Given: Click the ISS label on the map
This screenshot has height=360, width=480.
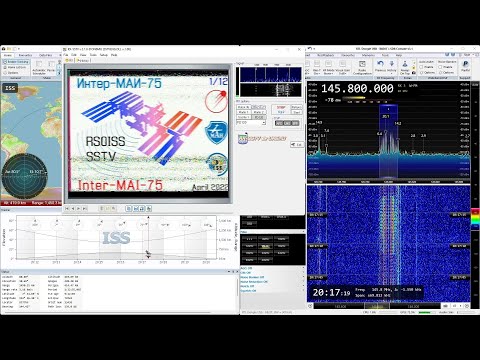Looking at the screenshot, I should (x=10, y=88).
